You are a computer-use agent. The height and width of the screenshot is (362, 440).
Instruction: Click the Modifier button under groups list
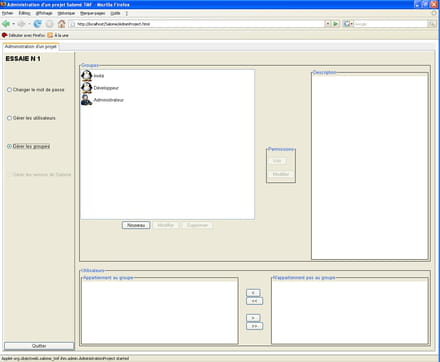coord(166,225)
